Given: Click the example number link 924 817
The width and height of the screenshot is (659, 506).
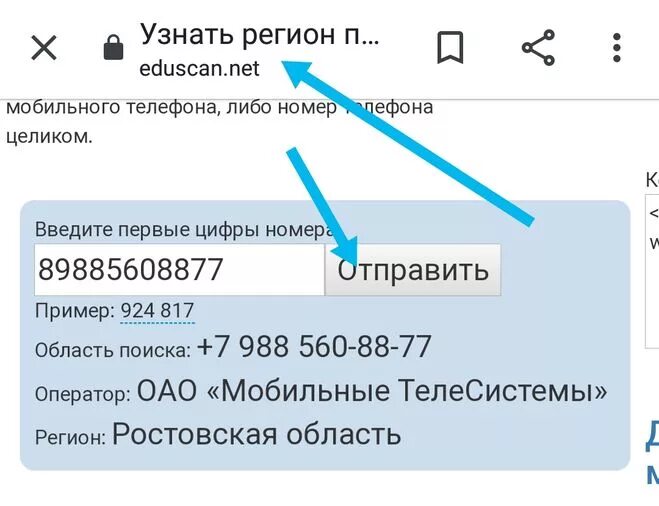Looking at the screenshot, I should tap(157, 311).
